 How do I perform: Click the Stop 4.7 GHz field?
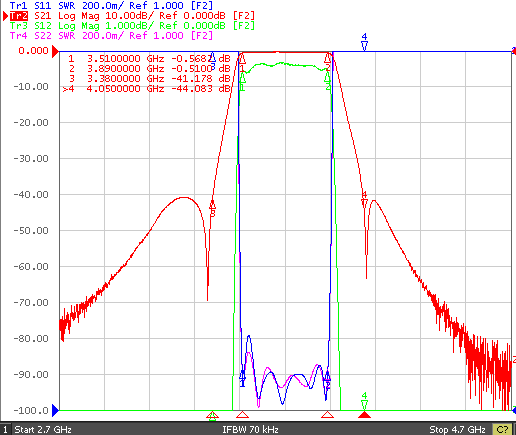click(x=457, y=429)
